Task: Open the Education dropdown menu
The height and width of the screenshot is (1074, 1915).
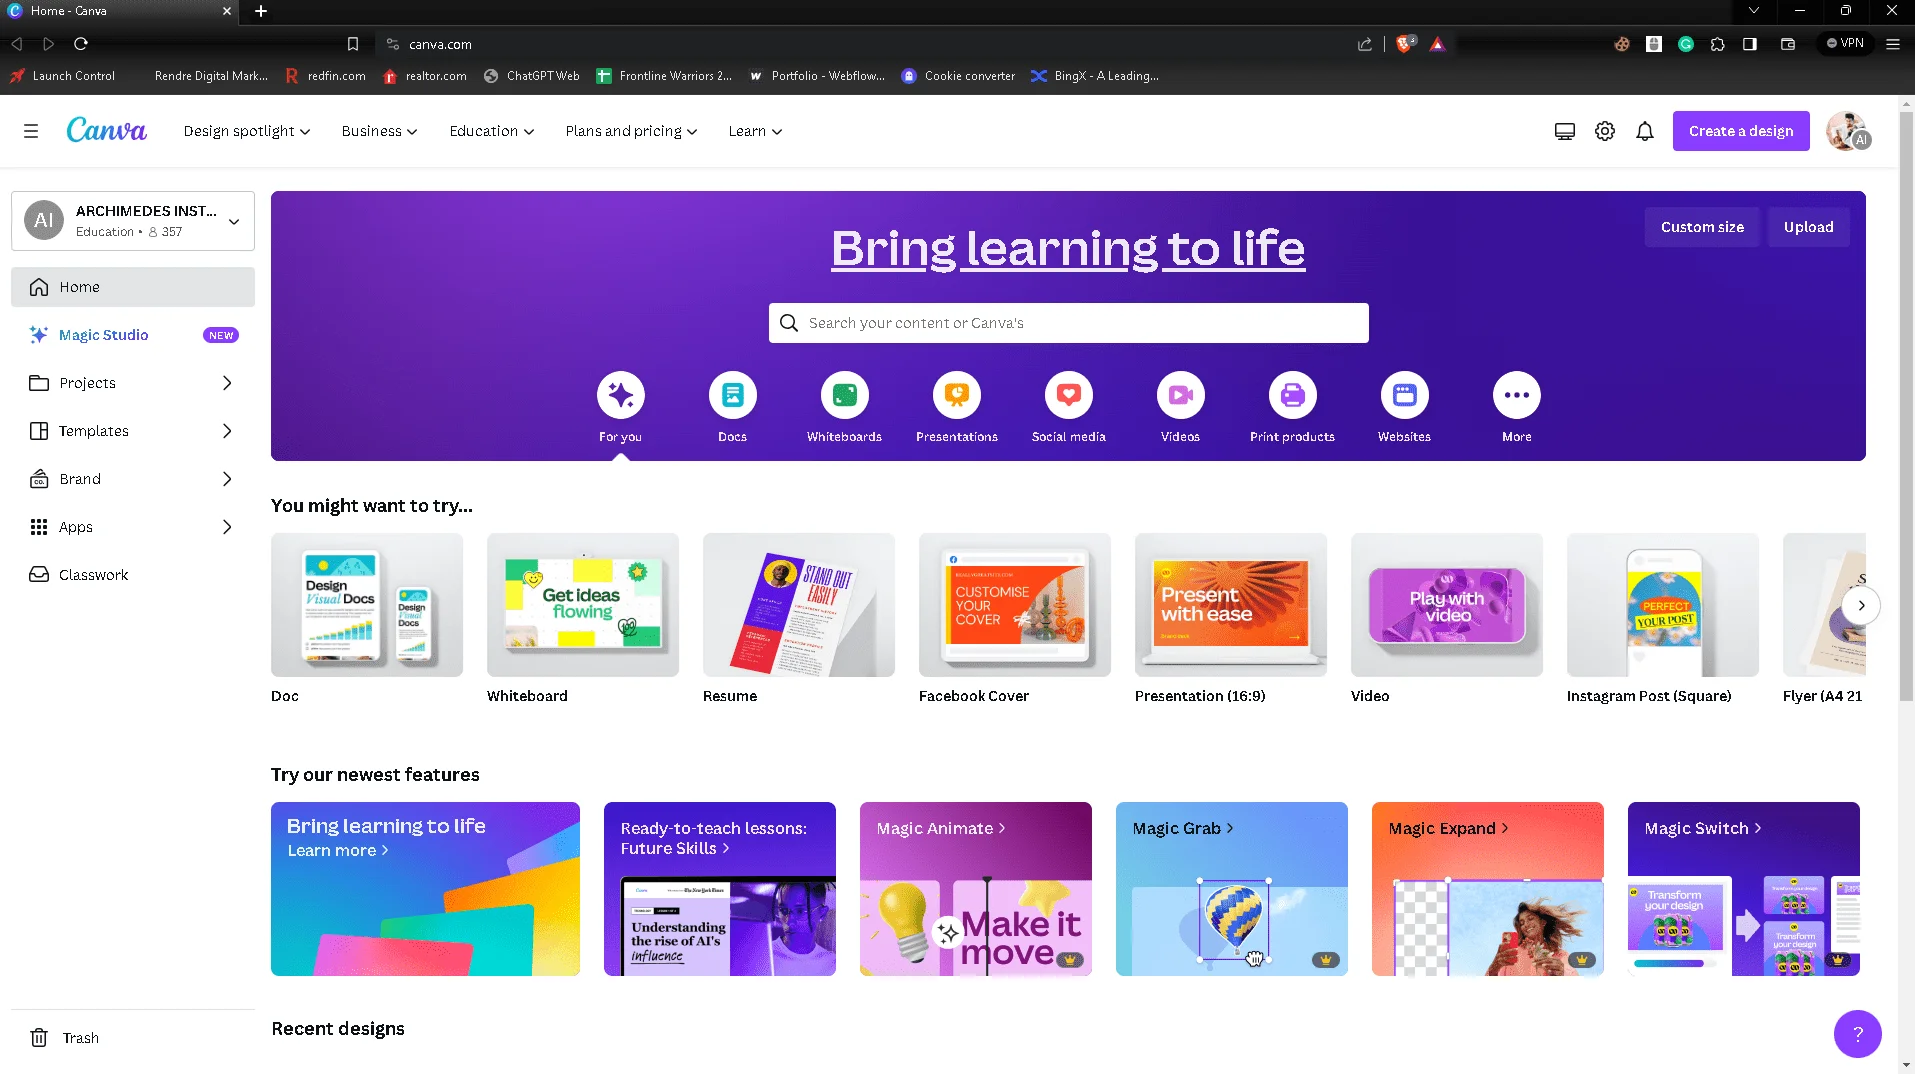Action: coord(492,131)
